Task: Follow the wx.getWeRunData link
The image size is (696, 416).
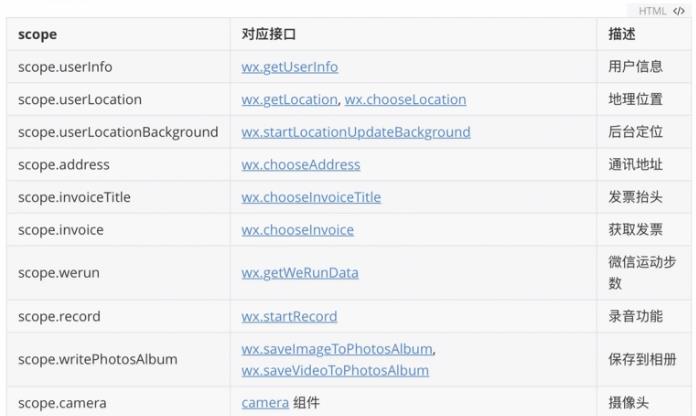Action: (x=299, y=273)
